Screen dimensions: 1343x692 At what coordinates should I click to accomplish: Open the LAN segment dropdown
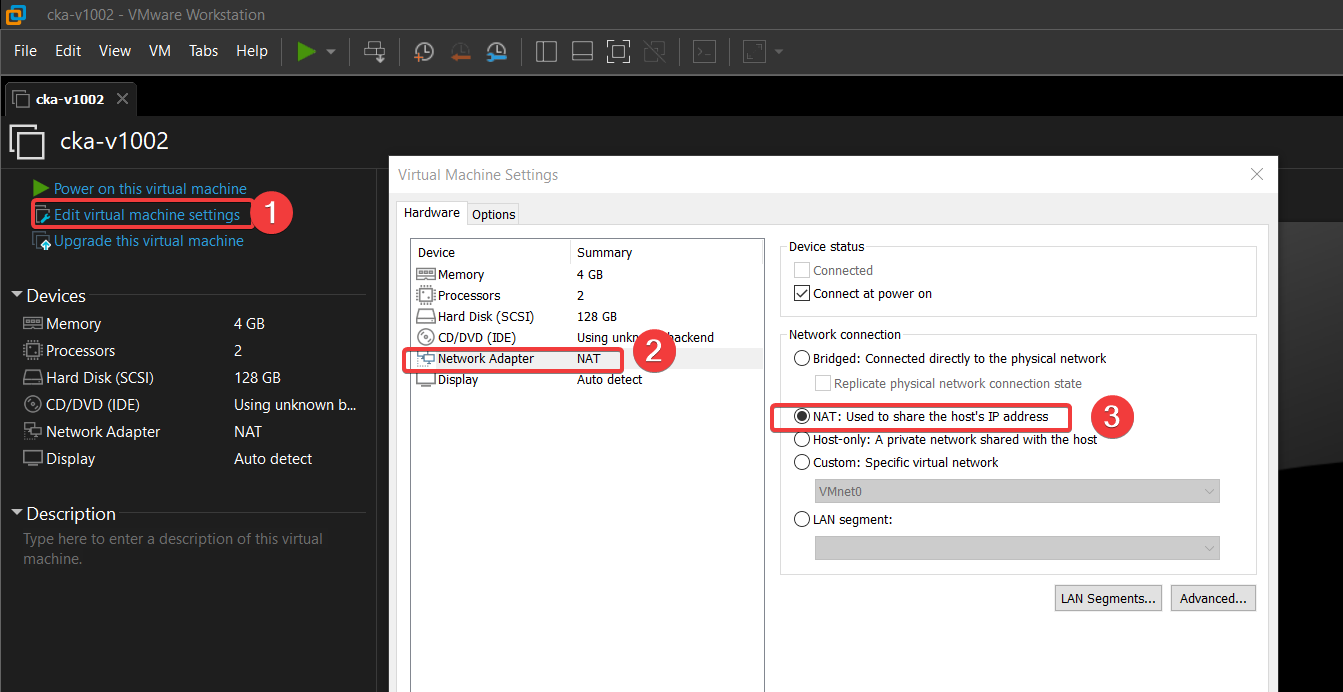(1018, 548)
